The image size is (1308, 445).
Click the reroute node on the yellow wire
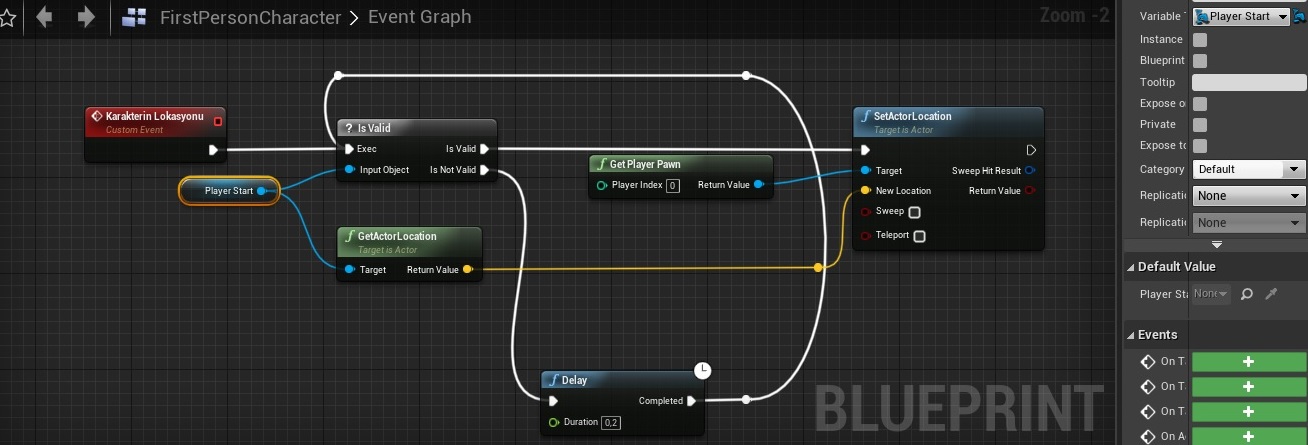click(x=819, y=267)
